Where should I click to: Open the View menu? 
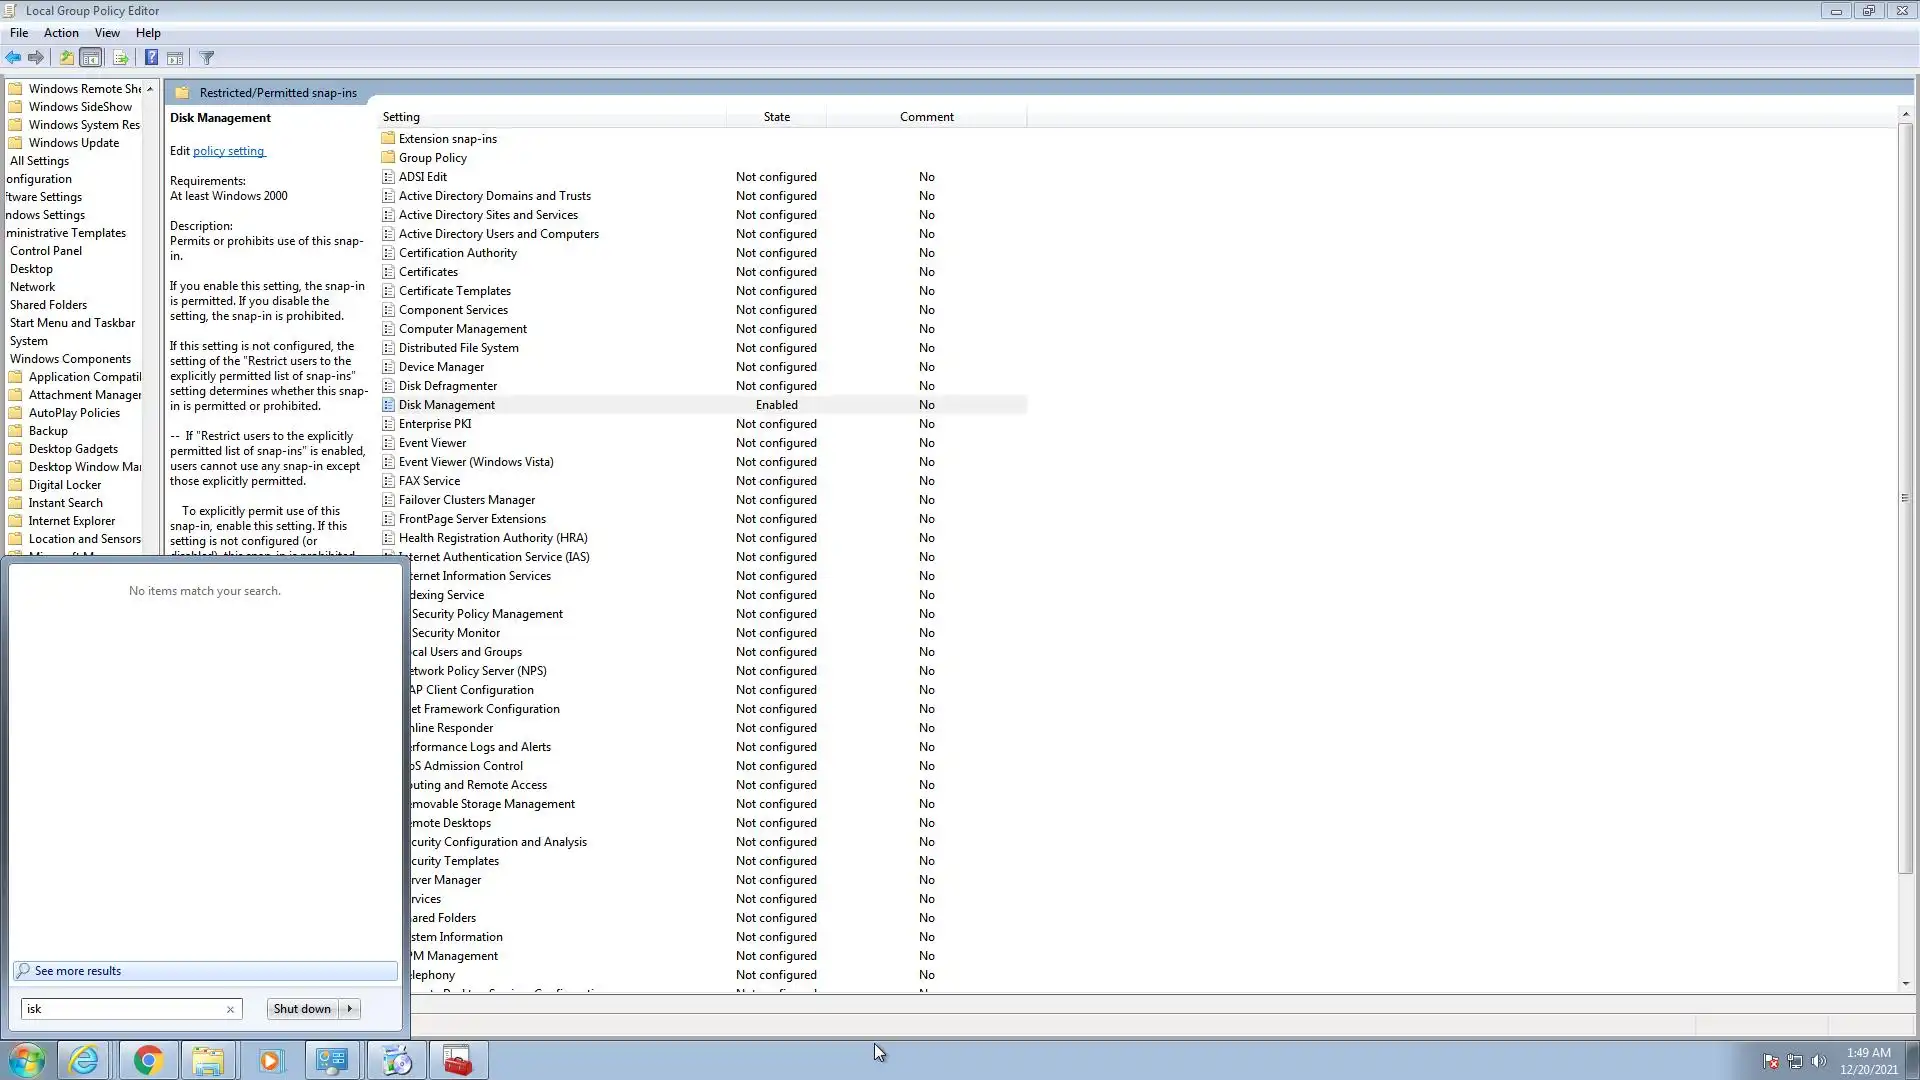107,33
